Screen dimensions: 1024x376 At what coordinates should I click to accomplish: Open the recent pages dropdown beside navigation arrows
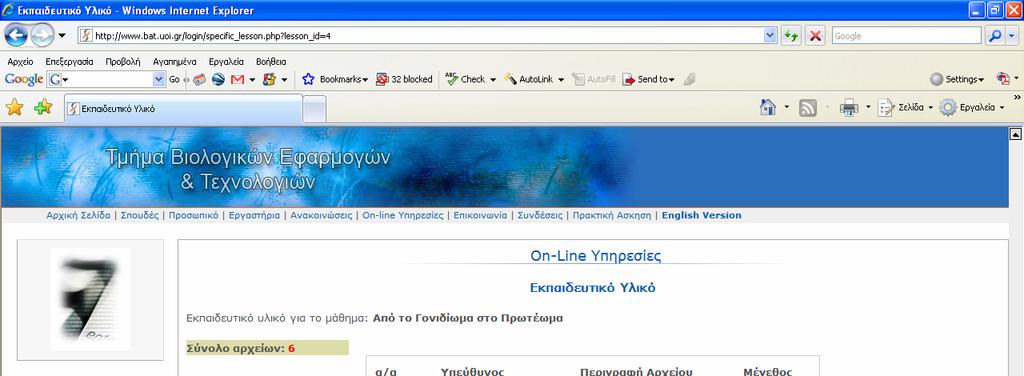[x=62, y=35]
